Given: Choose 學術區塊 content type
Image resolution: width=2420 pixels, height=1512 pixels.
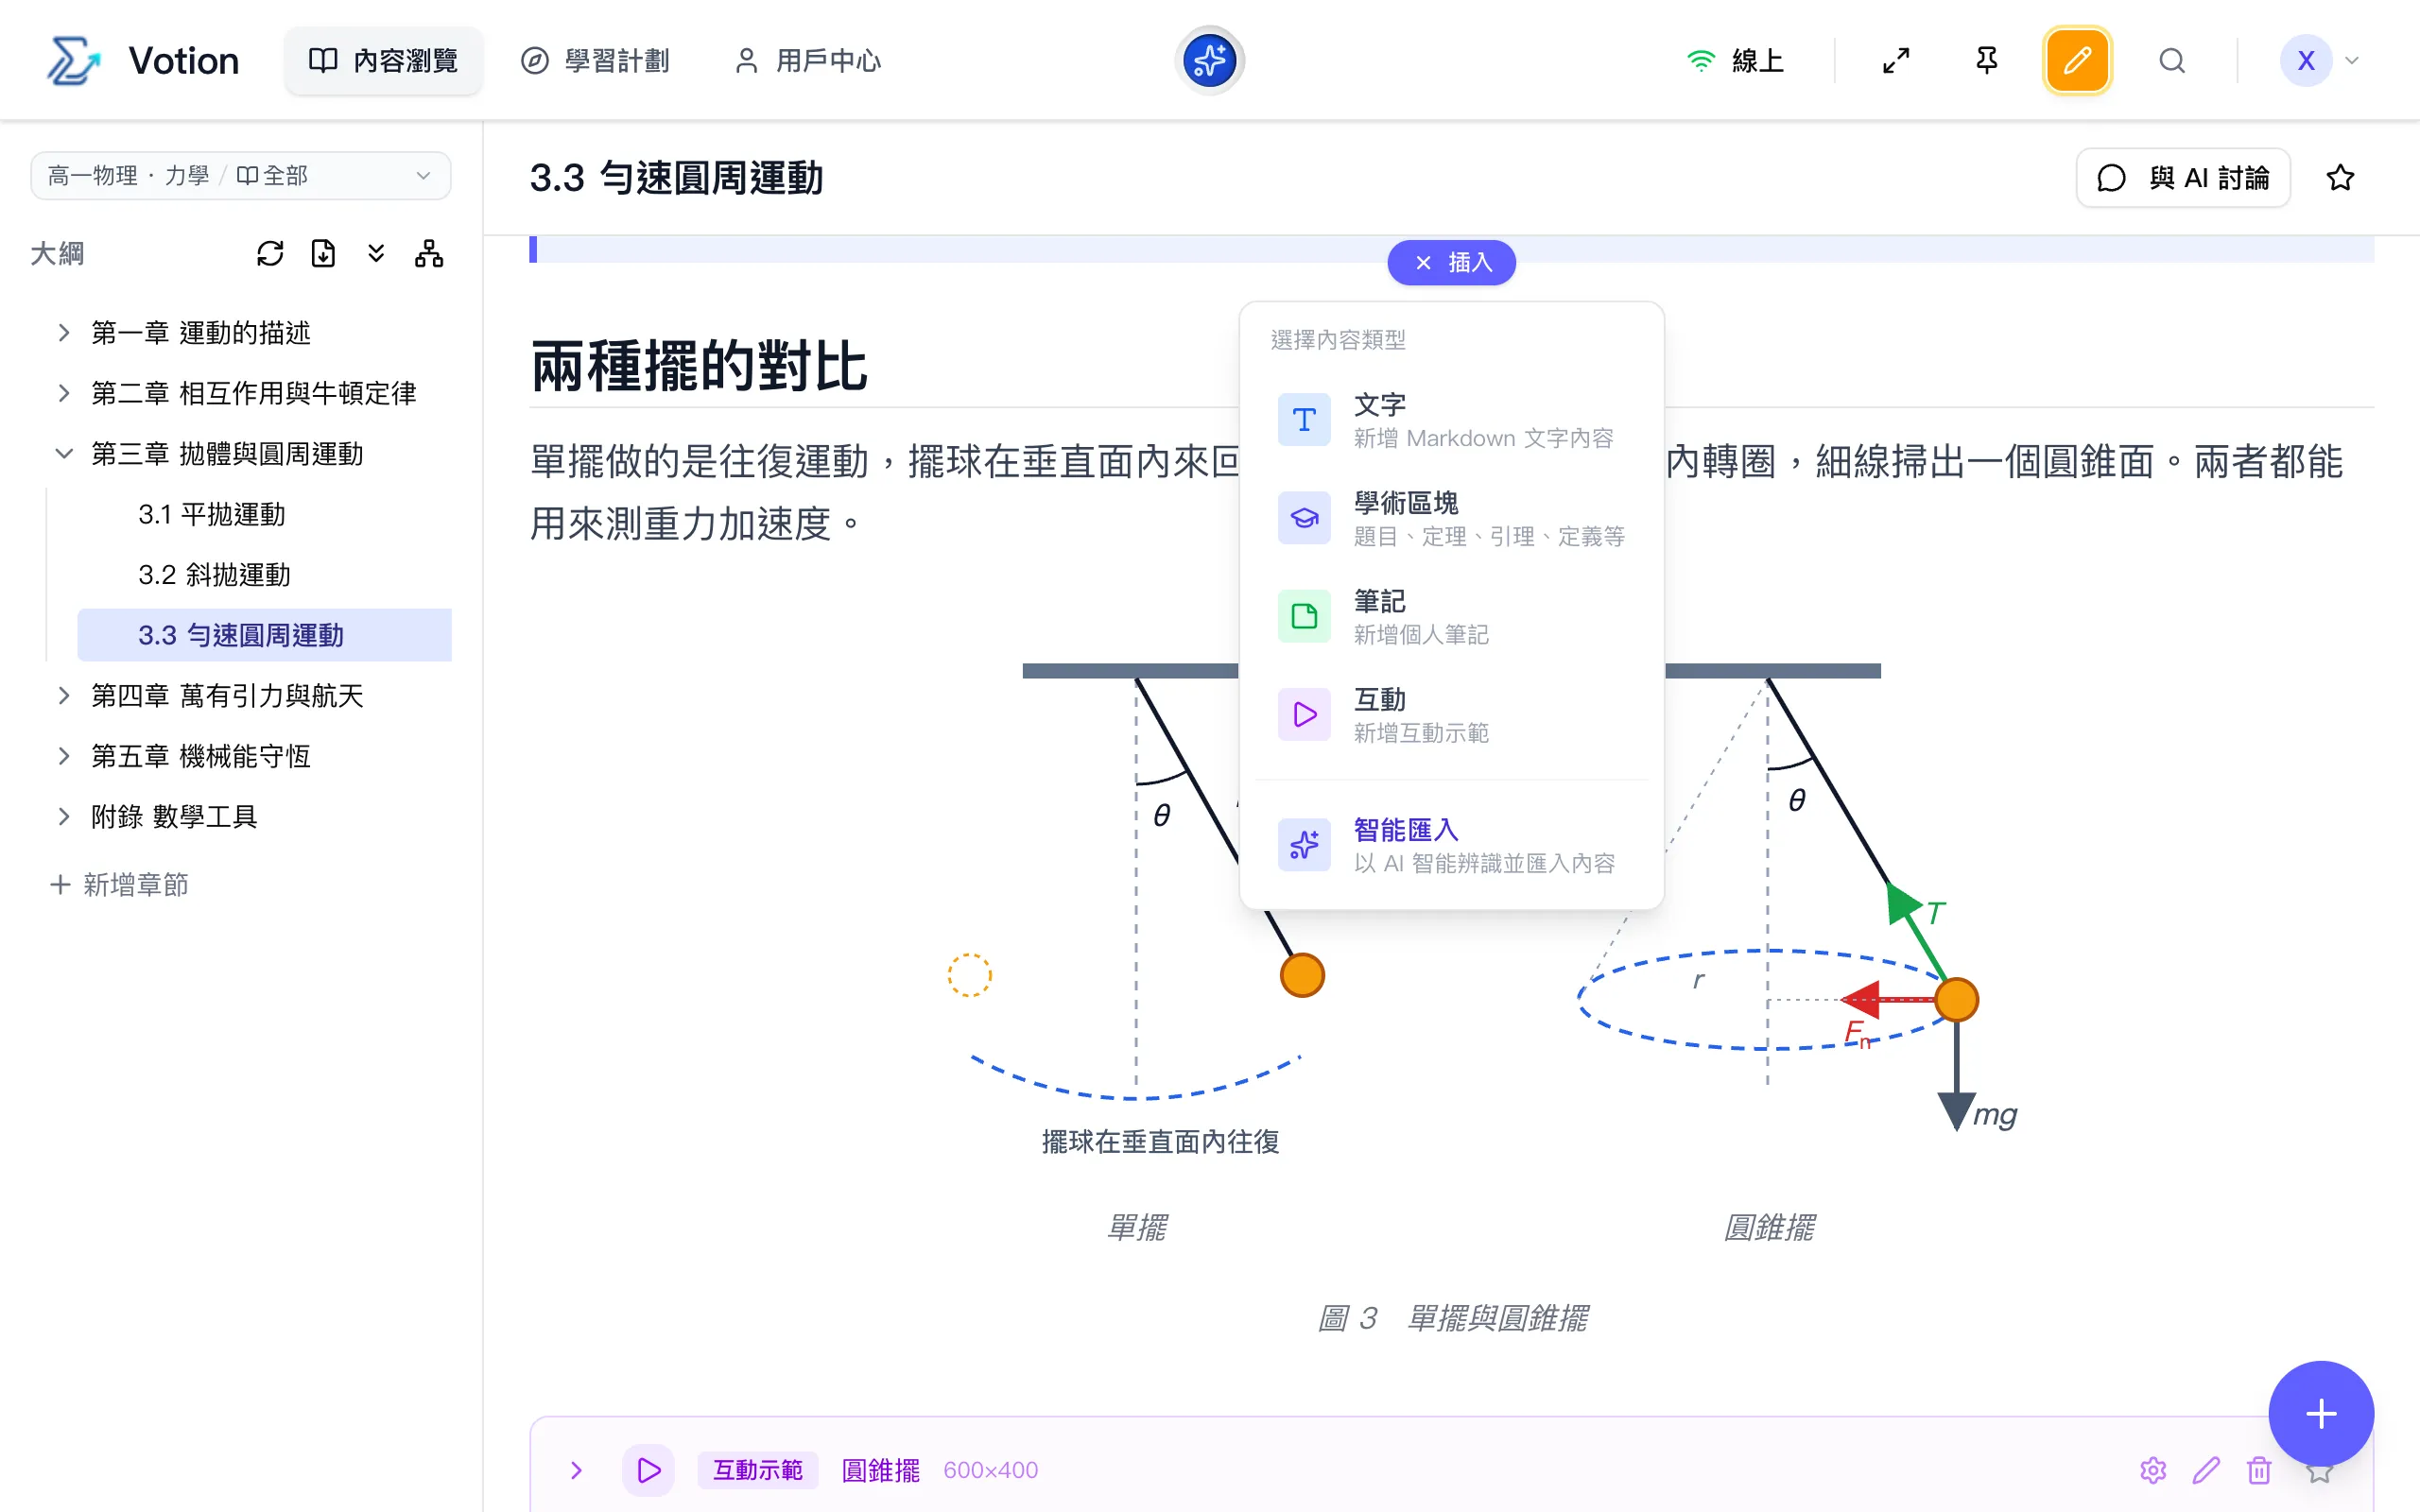Looking at the screenshot, I should pyautogui.click(x=1451, y=518).
